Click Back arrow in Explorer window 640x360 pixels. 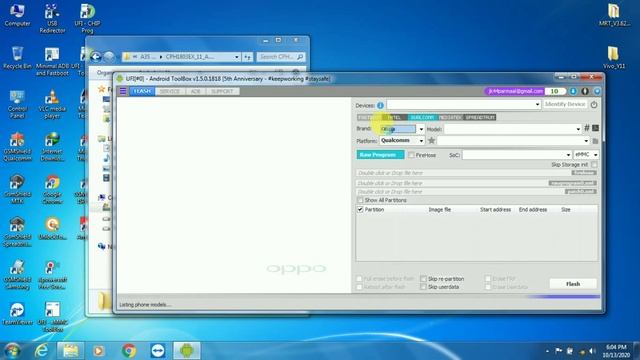(x=96, y=57)
